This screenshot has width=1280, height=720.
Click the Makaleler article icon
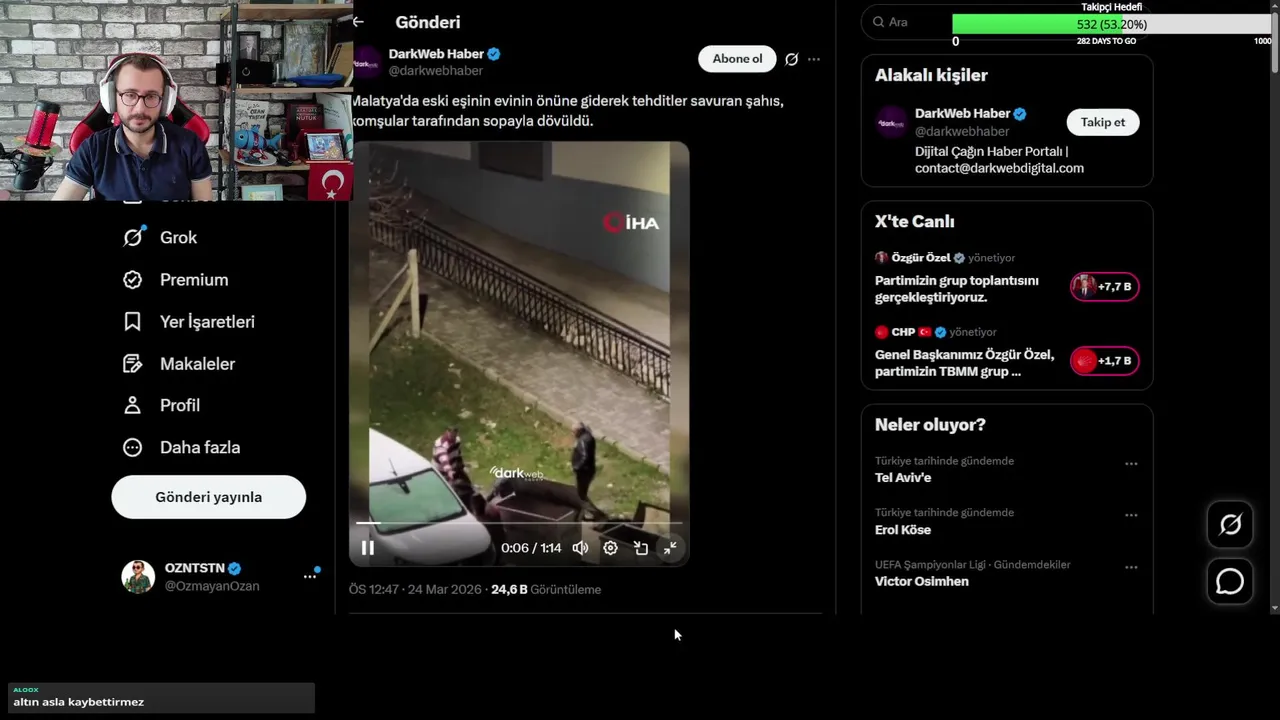tap(133, 364)
